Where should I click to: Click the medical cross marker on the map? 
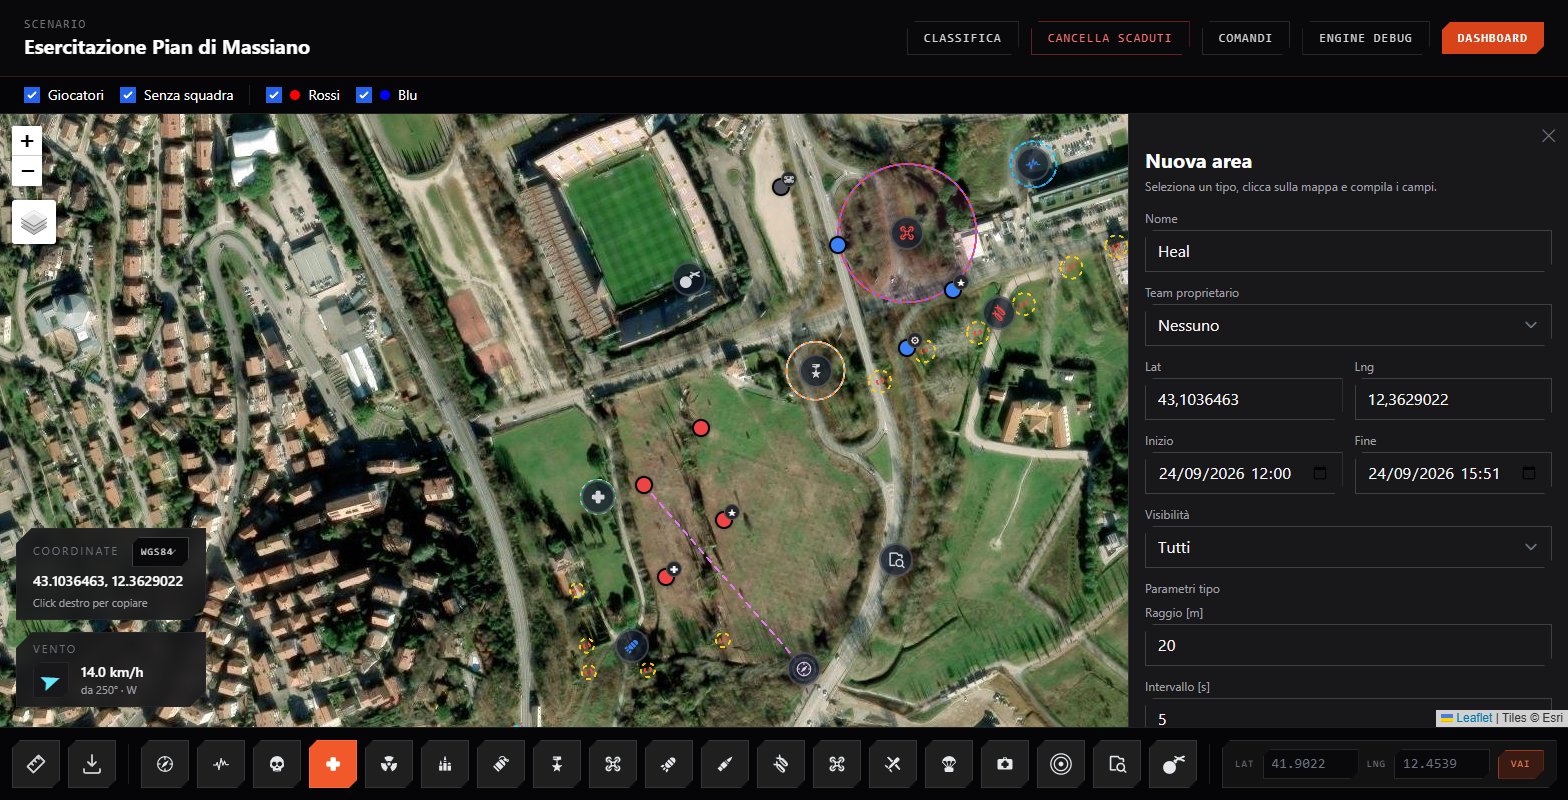598,496
